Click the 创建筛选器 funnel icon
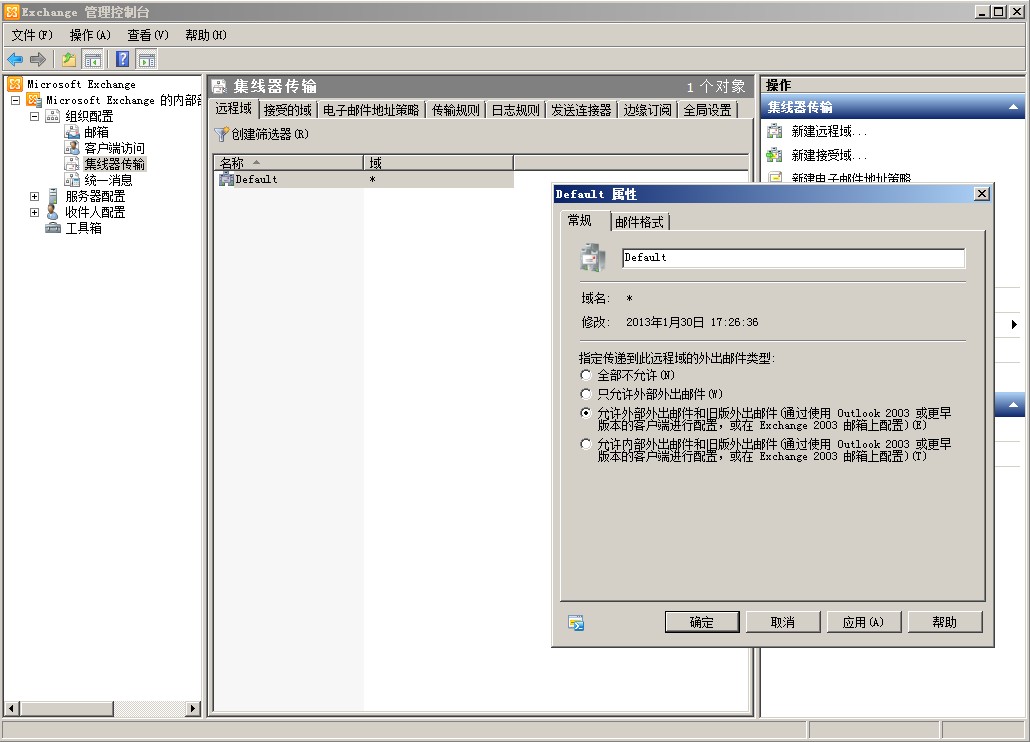Screen dimensions: 1030x742 point(222,134)
